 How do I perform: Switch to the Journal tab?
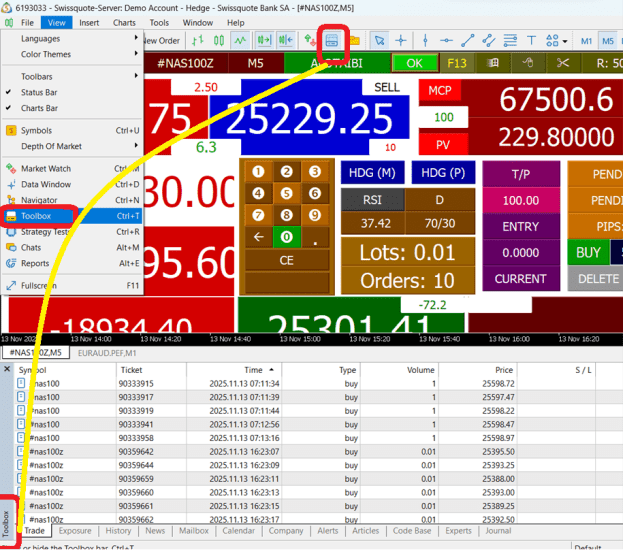(498, 531)
